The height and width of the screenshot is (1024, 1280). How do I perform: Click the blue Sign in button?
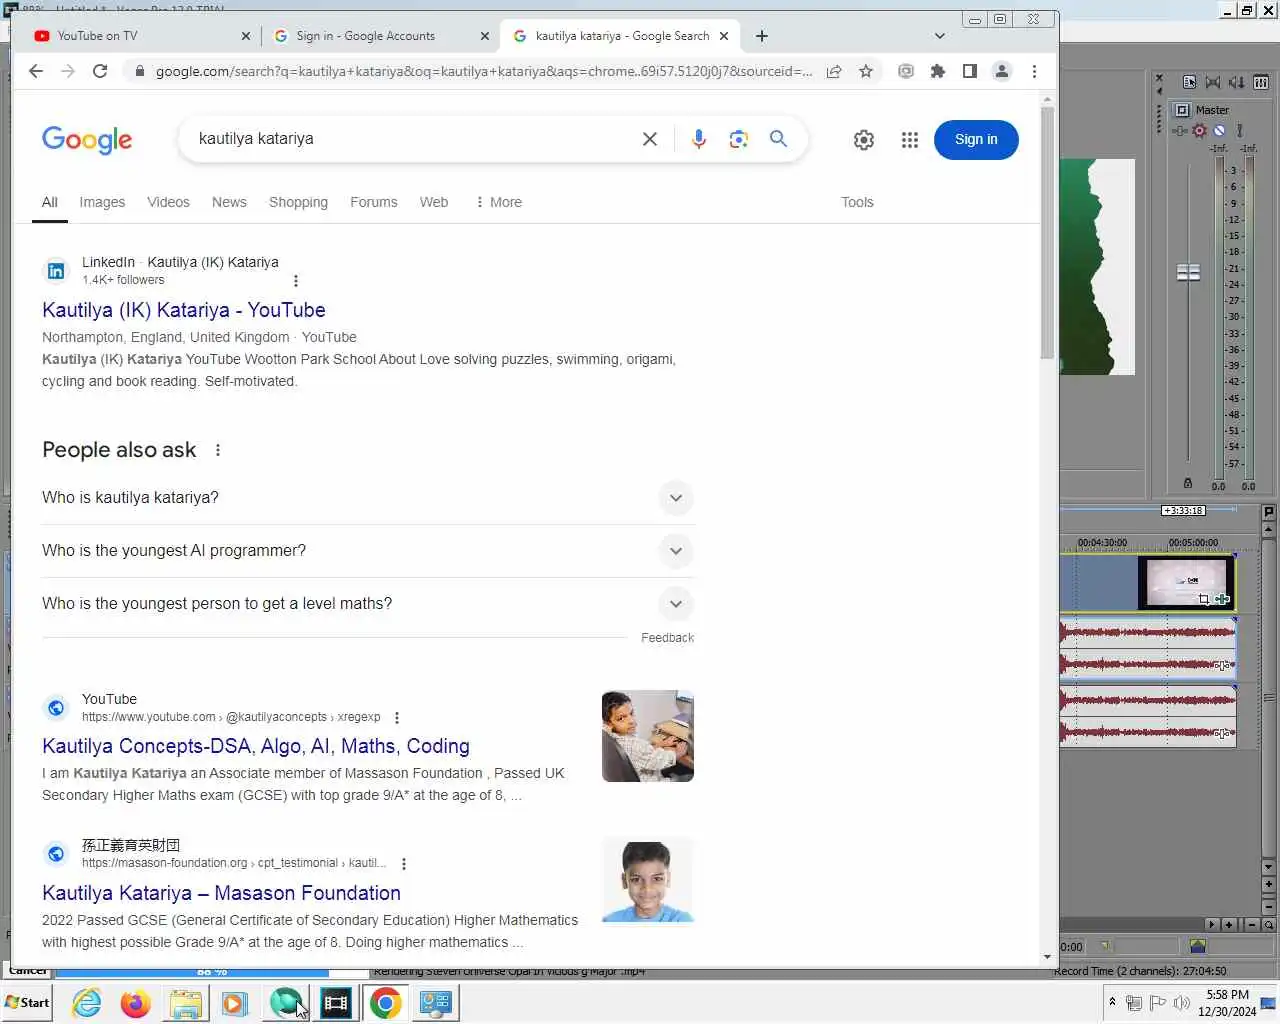point(976,139)
